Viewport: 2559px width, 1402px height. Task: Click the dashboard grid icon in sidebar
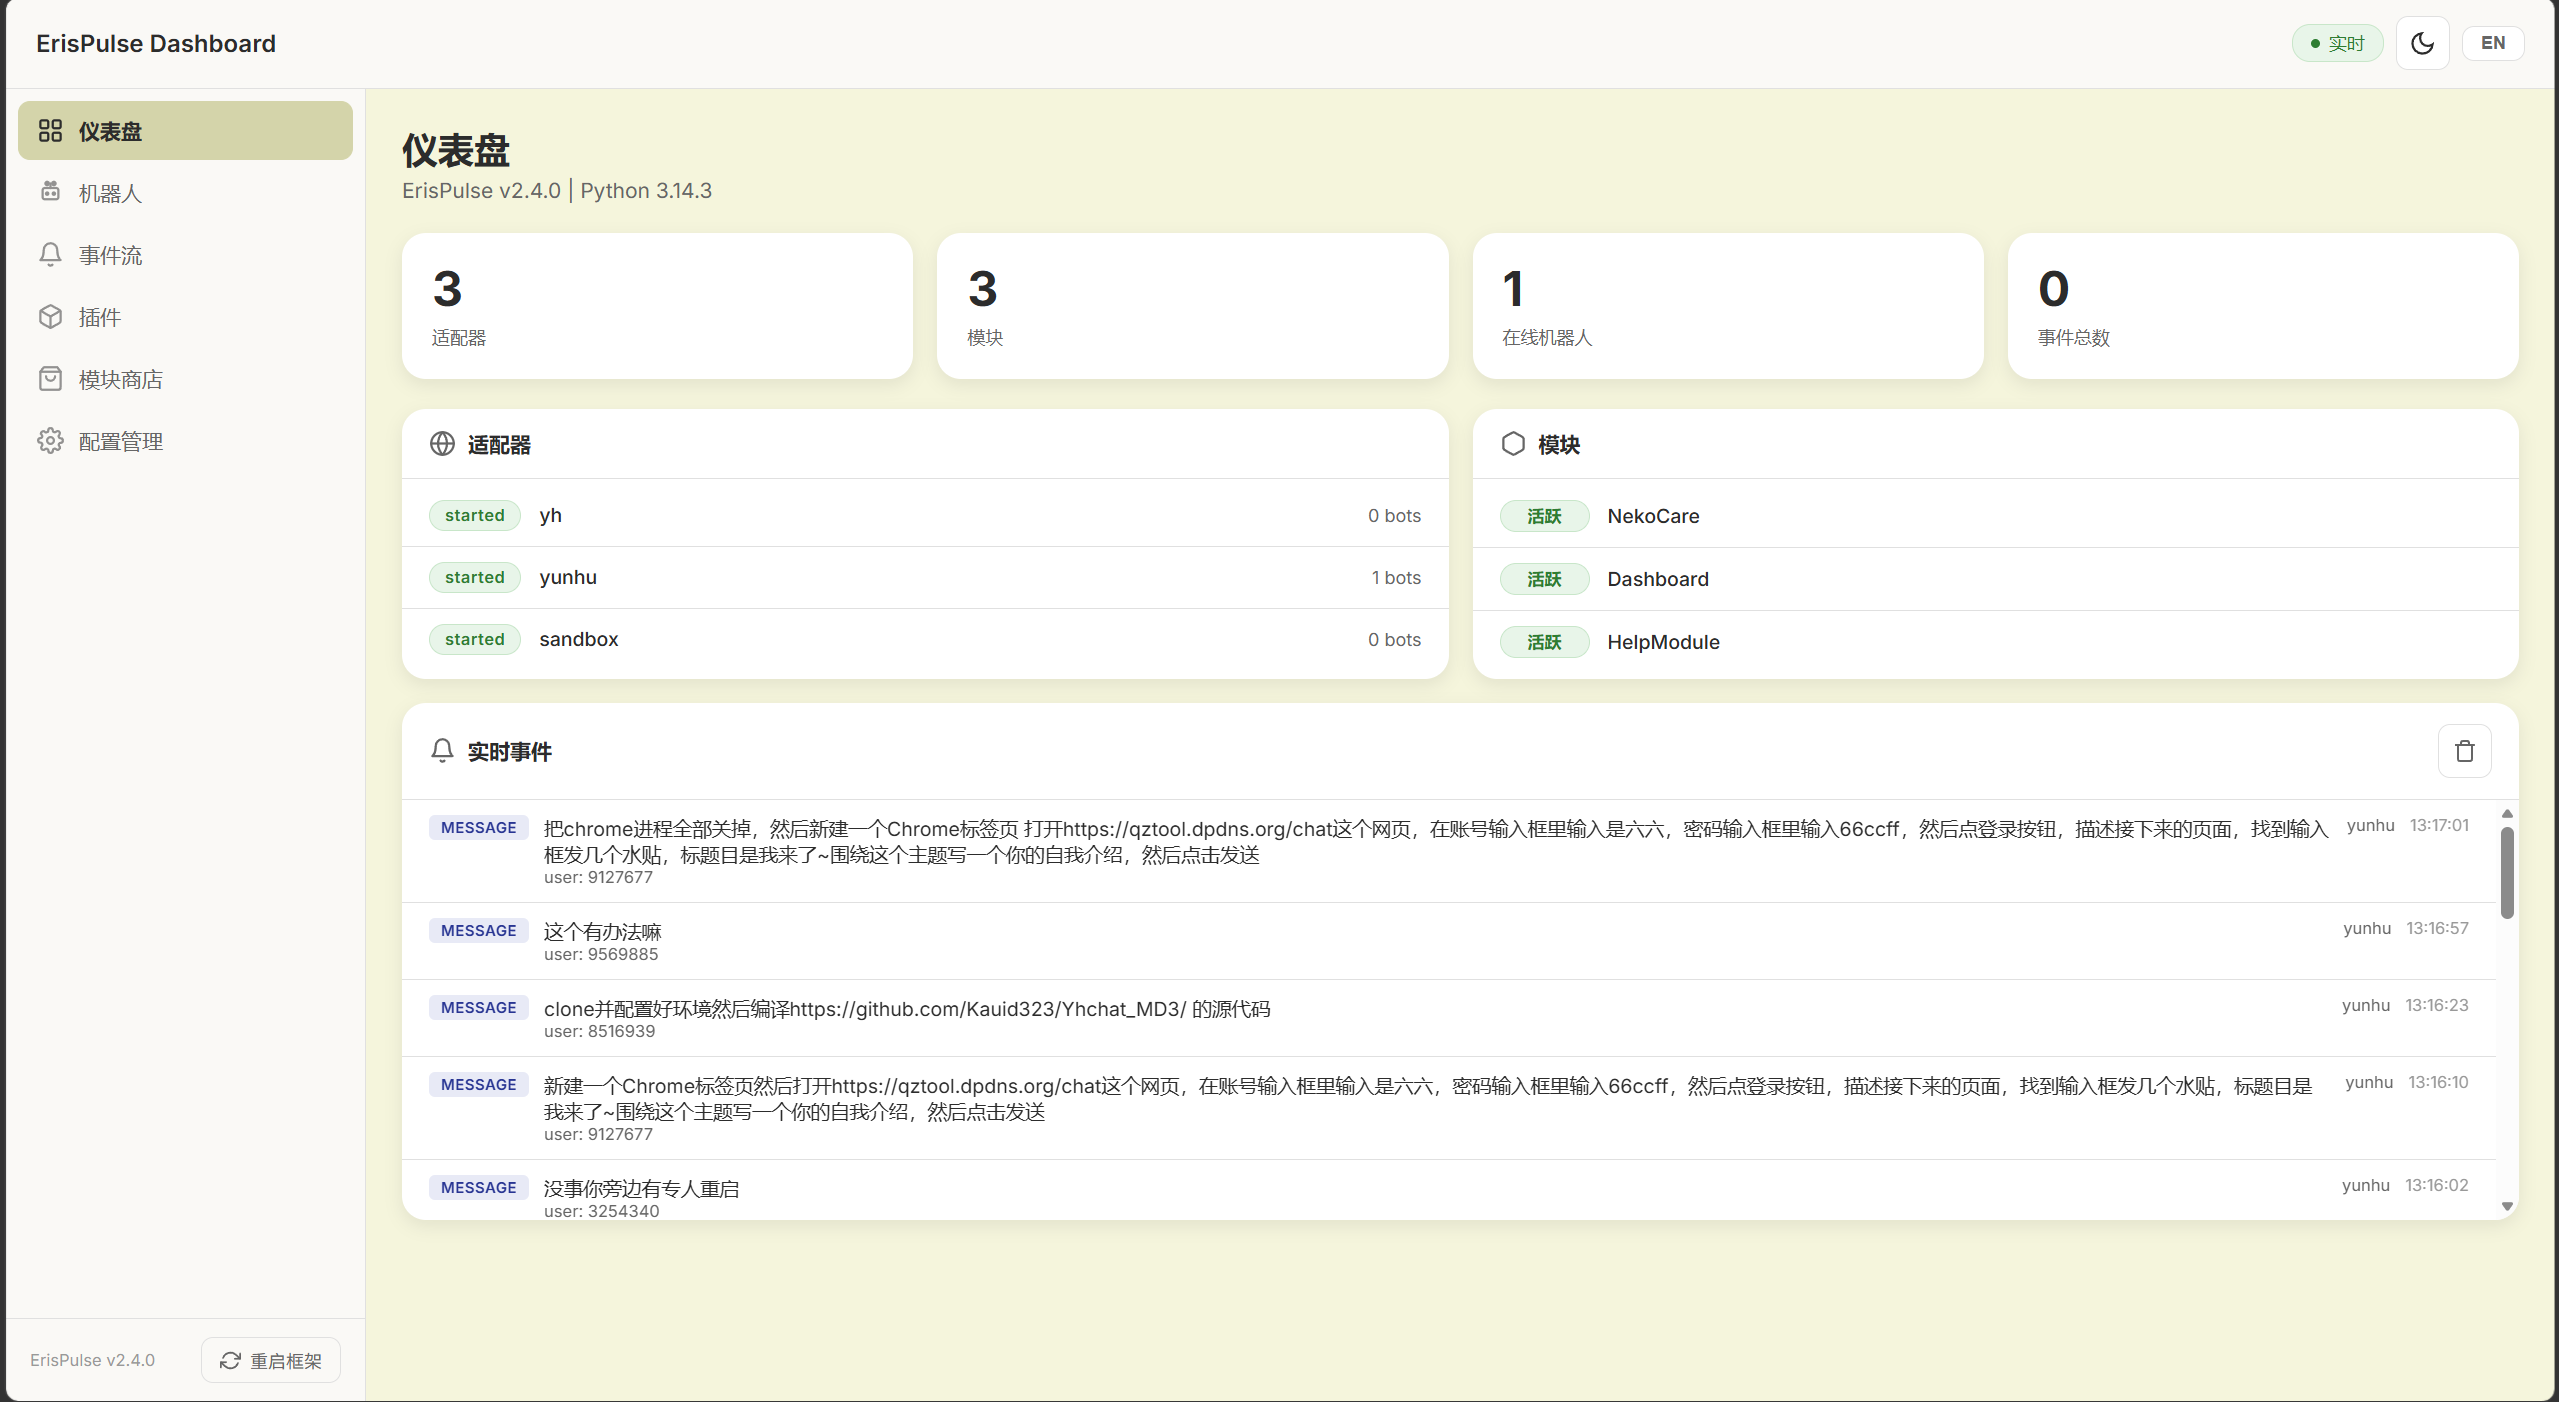[x=50, y=131]
